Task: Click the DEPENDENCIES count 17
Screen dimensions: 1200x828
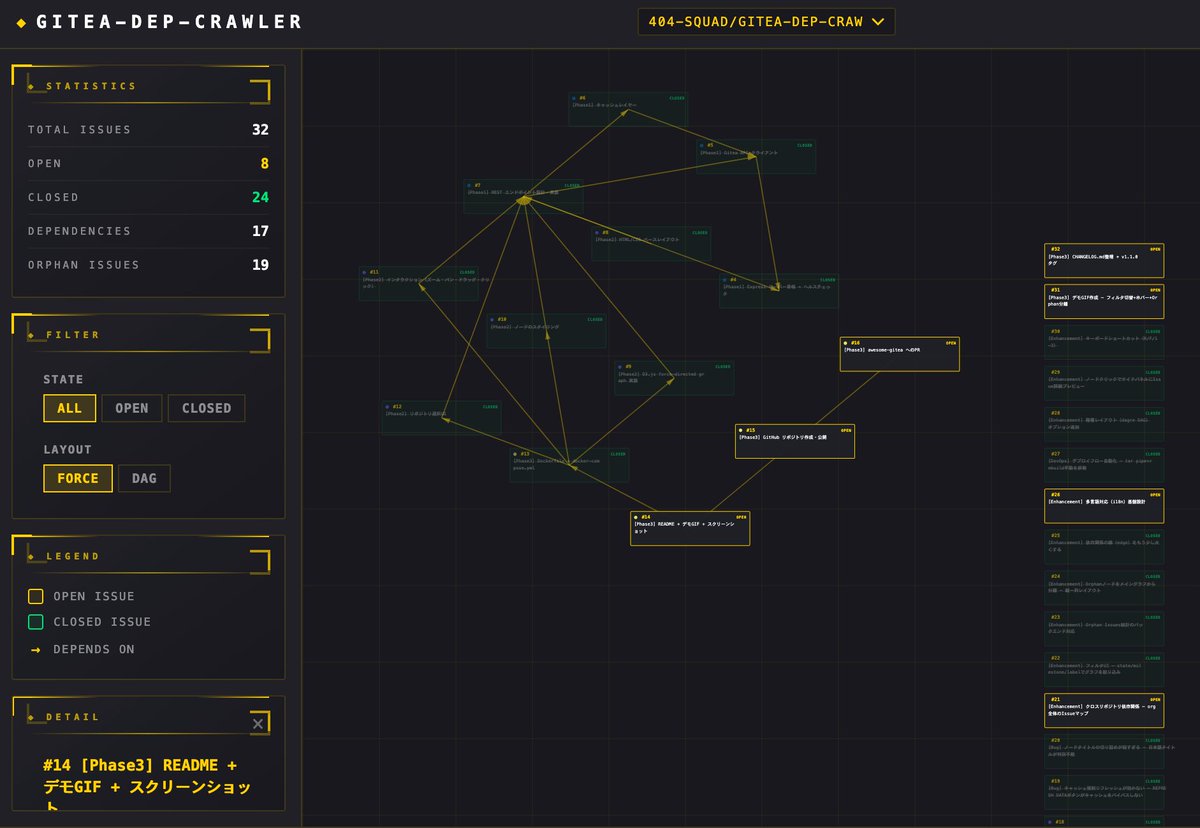Action: [x=260, y=232]
